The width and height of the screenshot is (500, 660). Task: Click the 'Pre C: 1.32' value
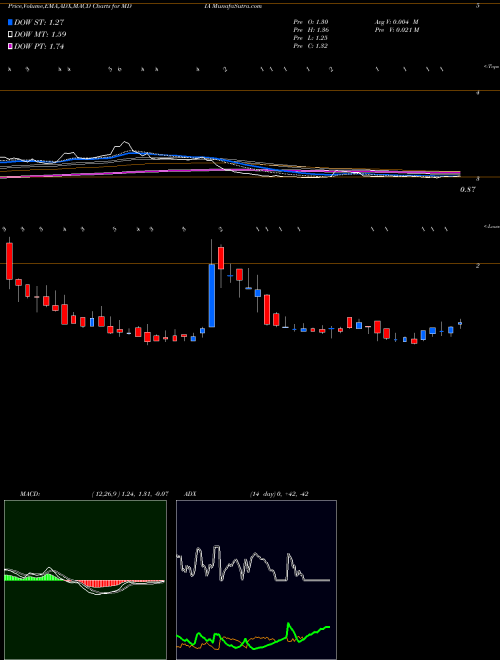pyautogui.click(x=311, y=46)
